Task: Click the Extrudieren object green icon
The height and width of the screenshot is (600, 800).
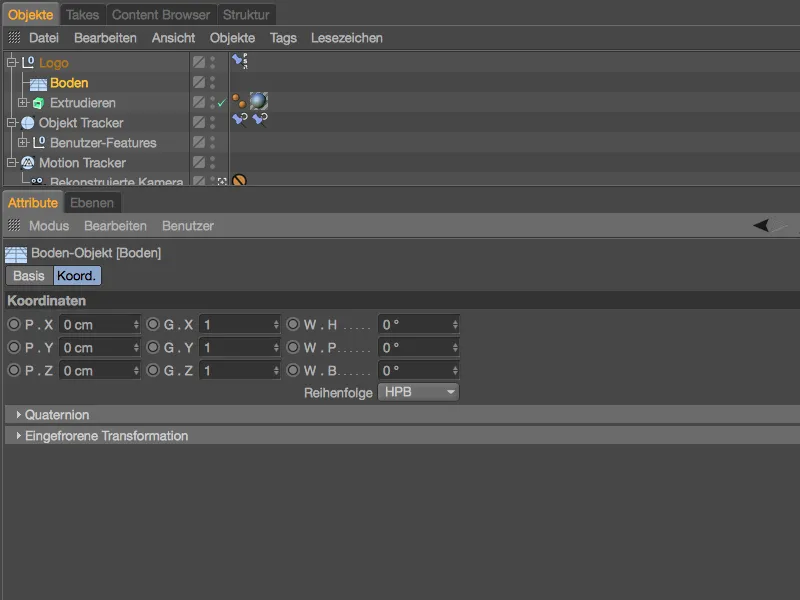Action: click(x=38, y=103)
